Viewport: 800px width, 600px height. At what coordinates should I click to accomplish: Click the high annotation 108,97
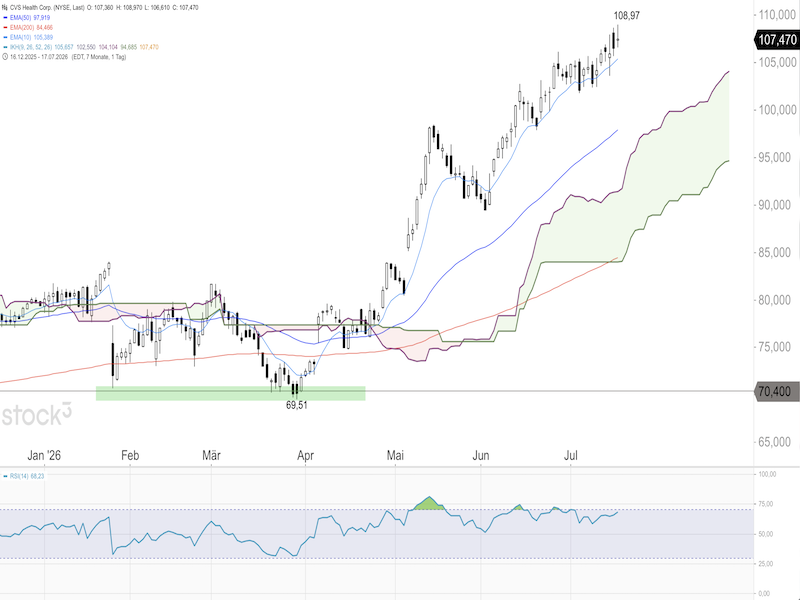[627, 15]
